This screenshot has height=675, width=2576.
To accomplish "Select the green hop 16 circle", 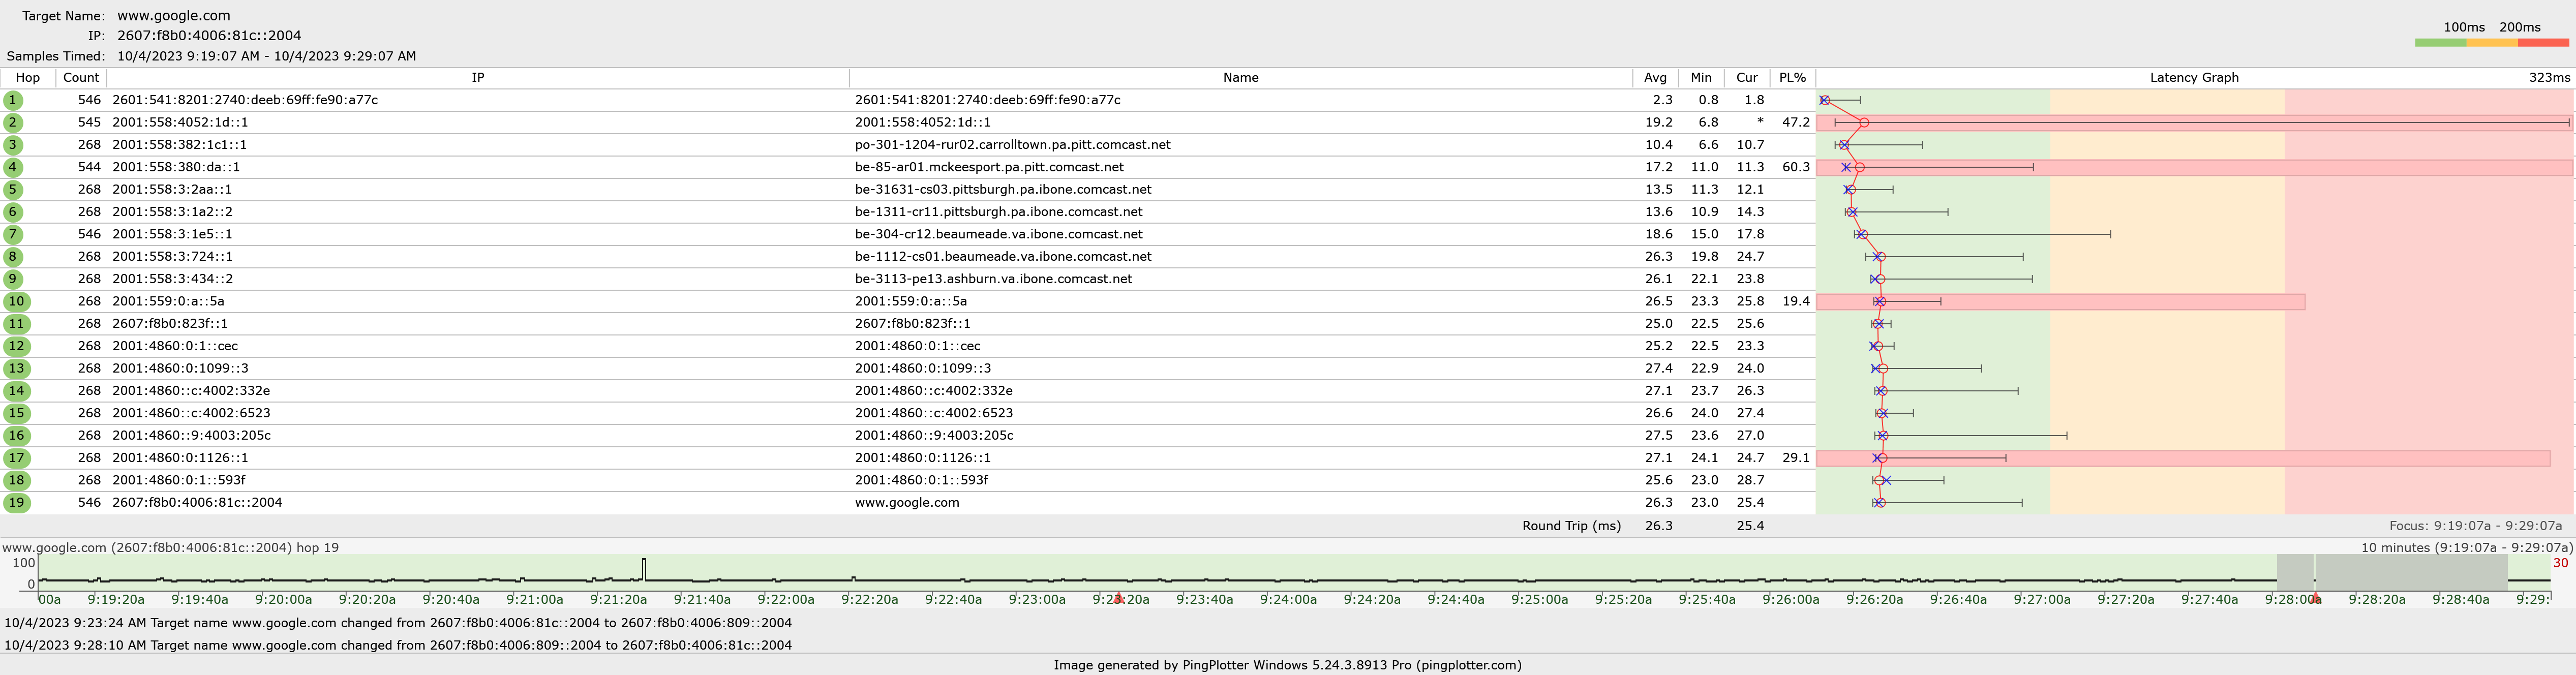I will 16,435.
